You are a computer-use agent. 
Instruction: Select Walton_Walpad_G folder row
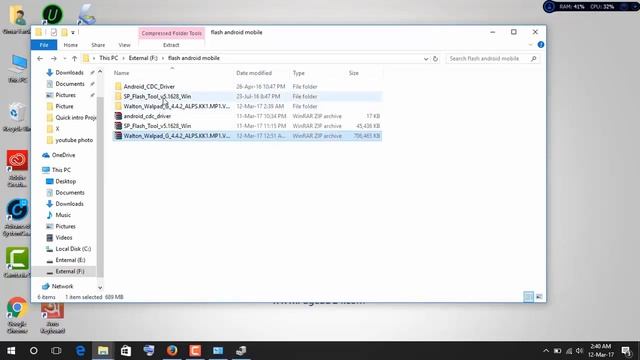(x=247, y=106)
